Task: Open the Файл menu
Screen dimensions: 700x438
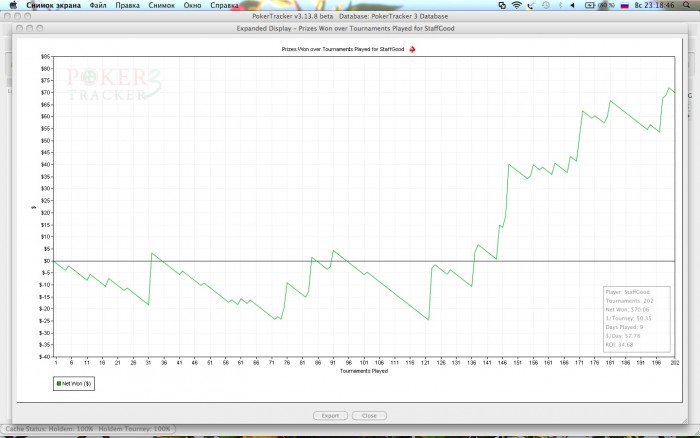Action: click(x=98, y=5)
